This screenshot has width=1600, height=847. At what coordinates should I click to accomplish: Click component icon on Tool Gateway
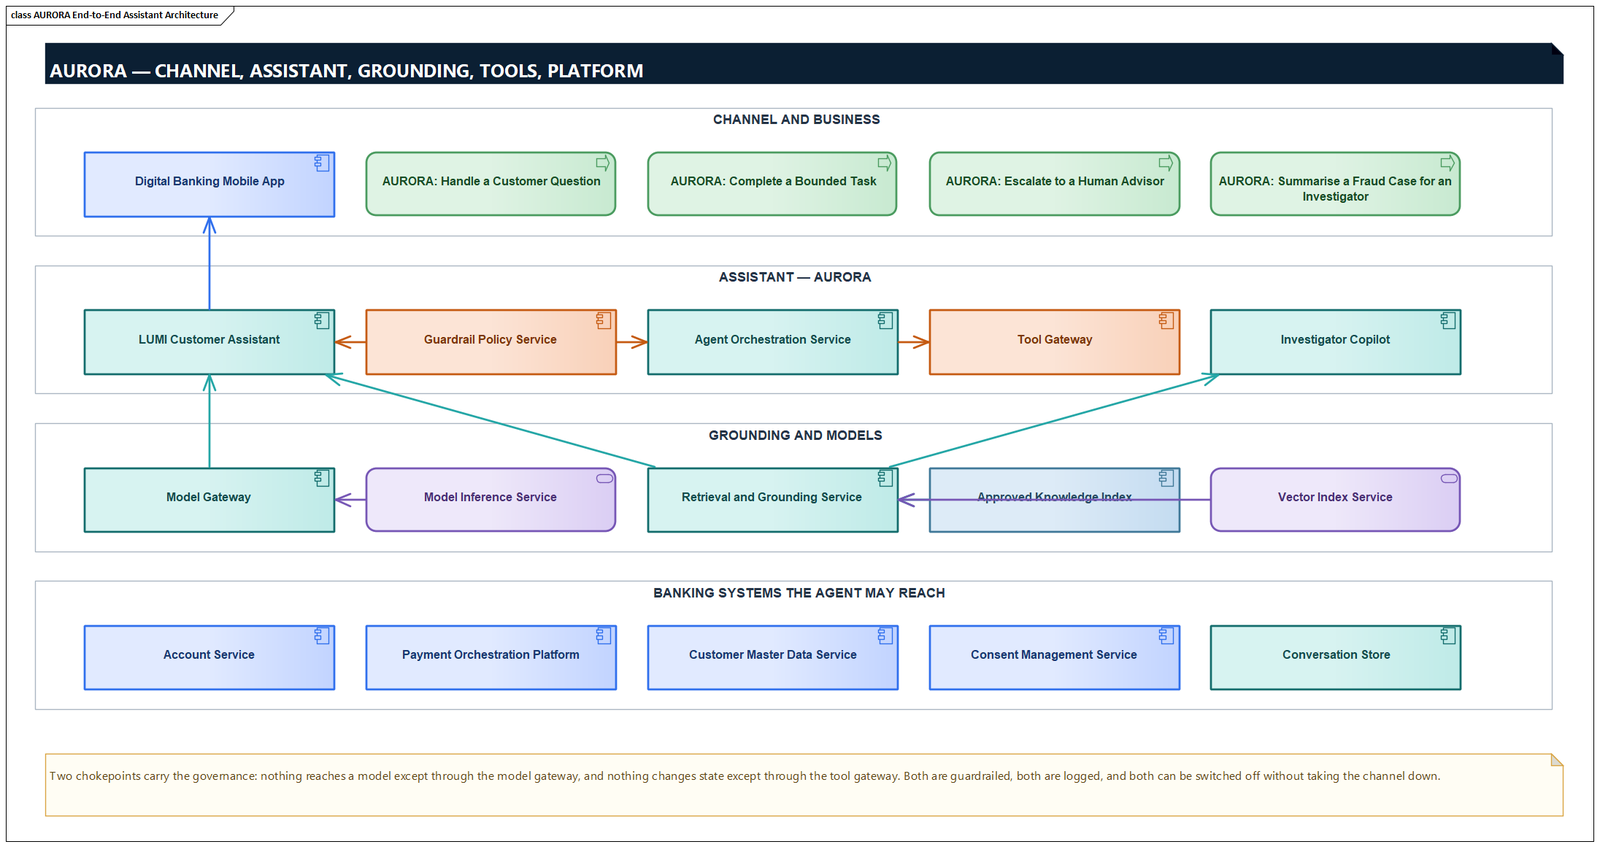(1166, 321)
